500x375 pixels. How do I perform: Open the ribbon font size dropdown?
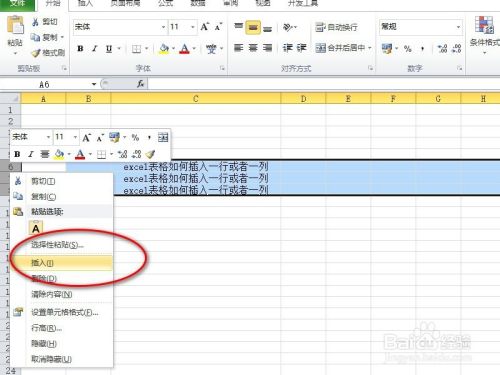[x=193, y=27]
